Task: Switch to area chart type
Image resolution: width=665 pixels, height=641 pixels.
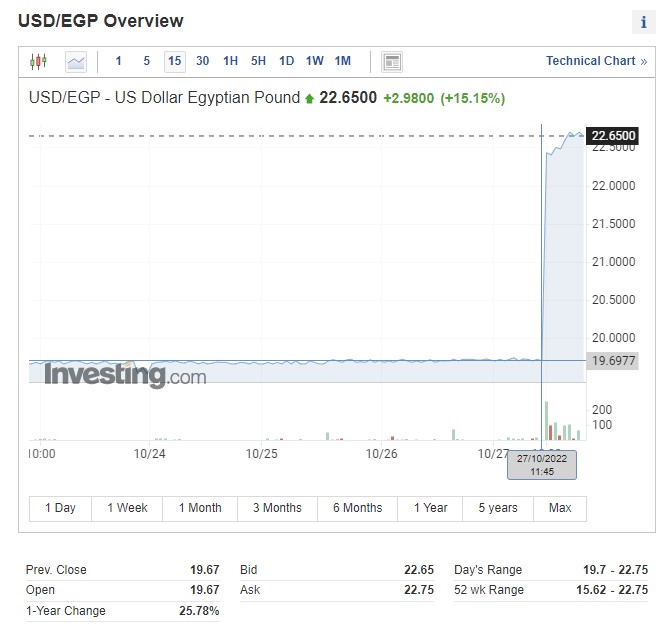Action: [x=76, y=61]
